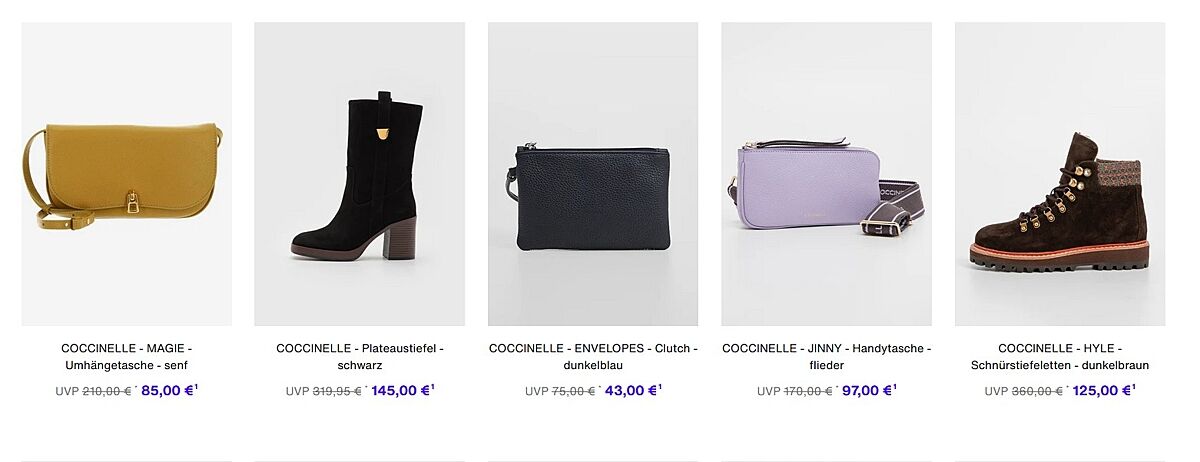1200x462 pixels.
Task: Click COCCINELLE - HYLE - Schnürstiefeletten - dunkelbraun title
Action: (x=1060, y=356)
